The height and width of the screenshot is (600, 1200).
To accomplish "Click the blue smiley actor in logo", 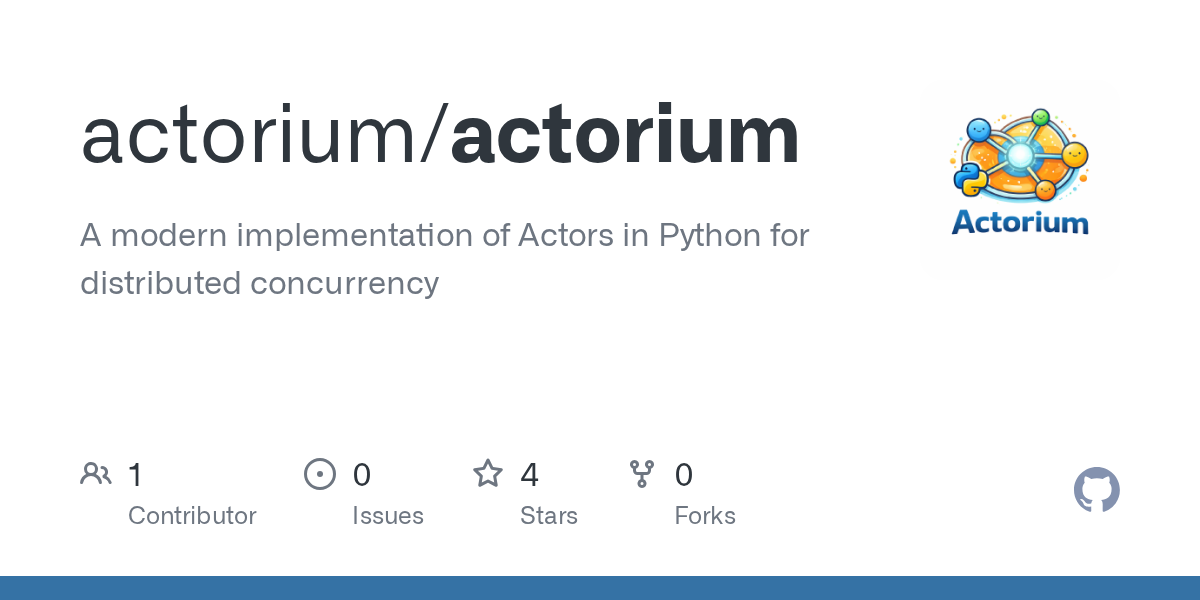I will click(978, 129).
